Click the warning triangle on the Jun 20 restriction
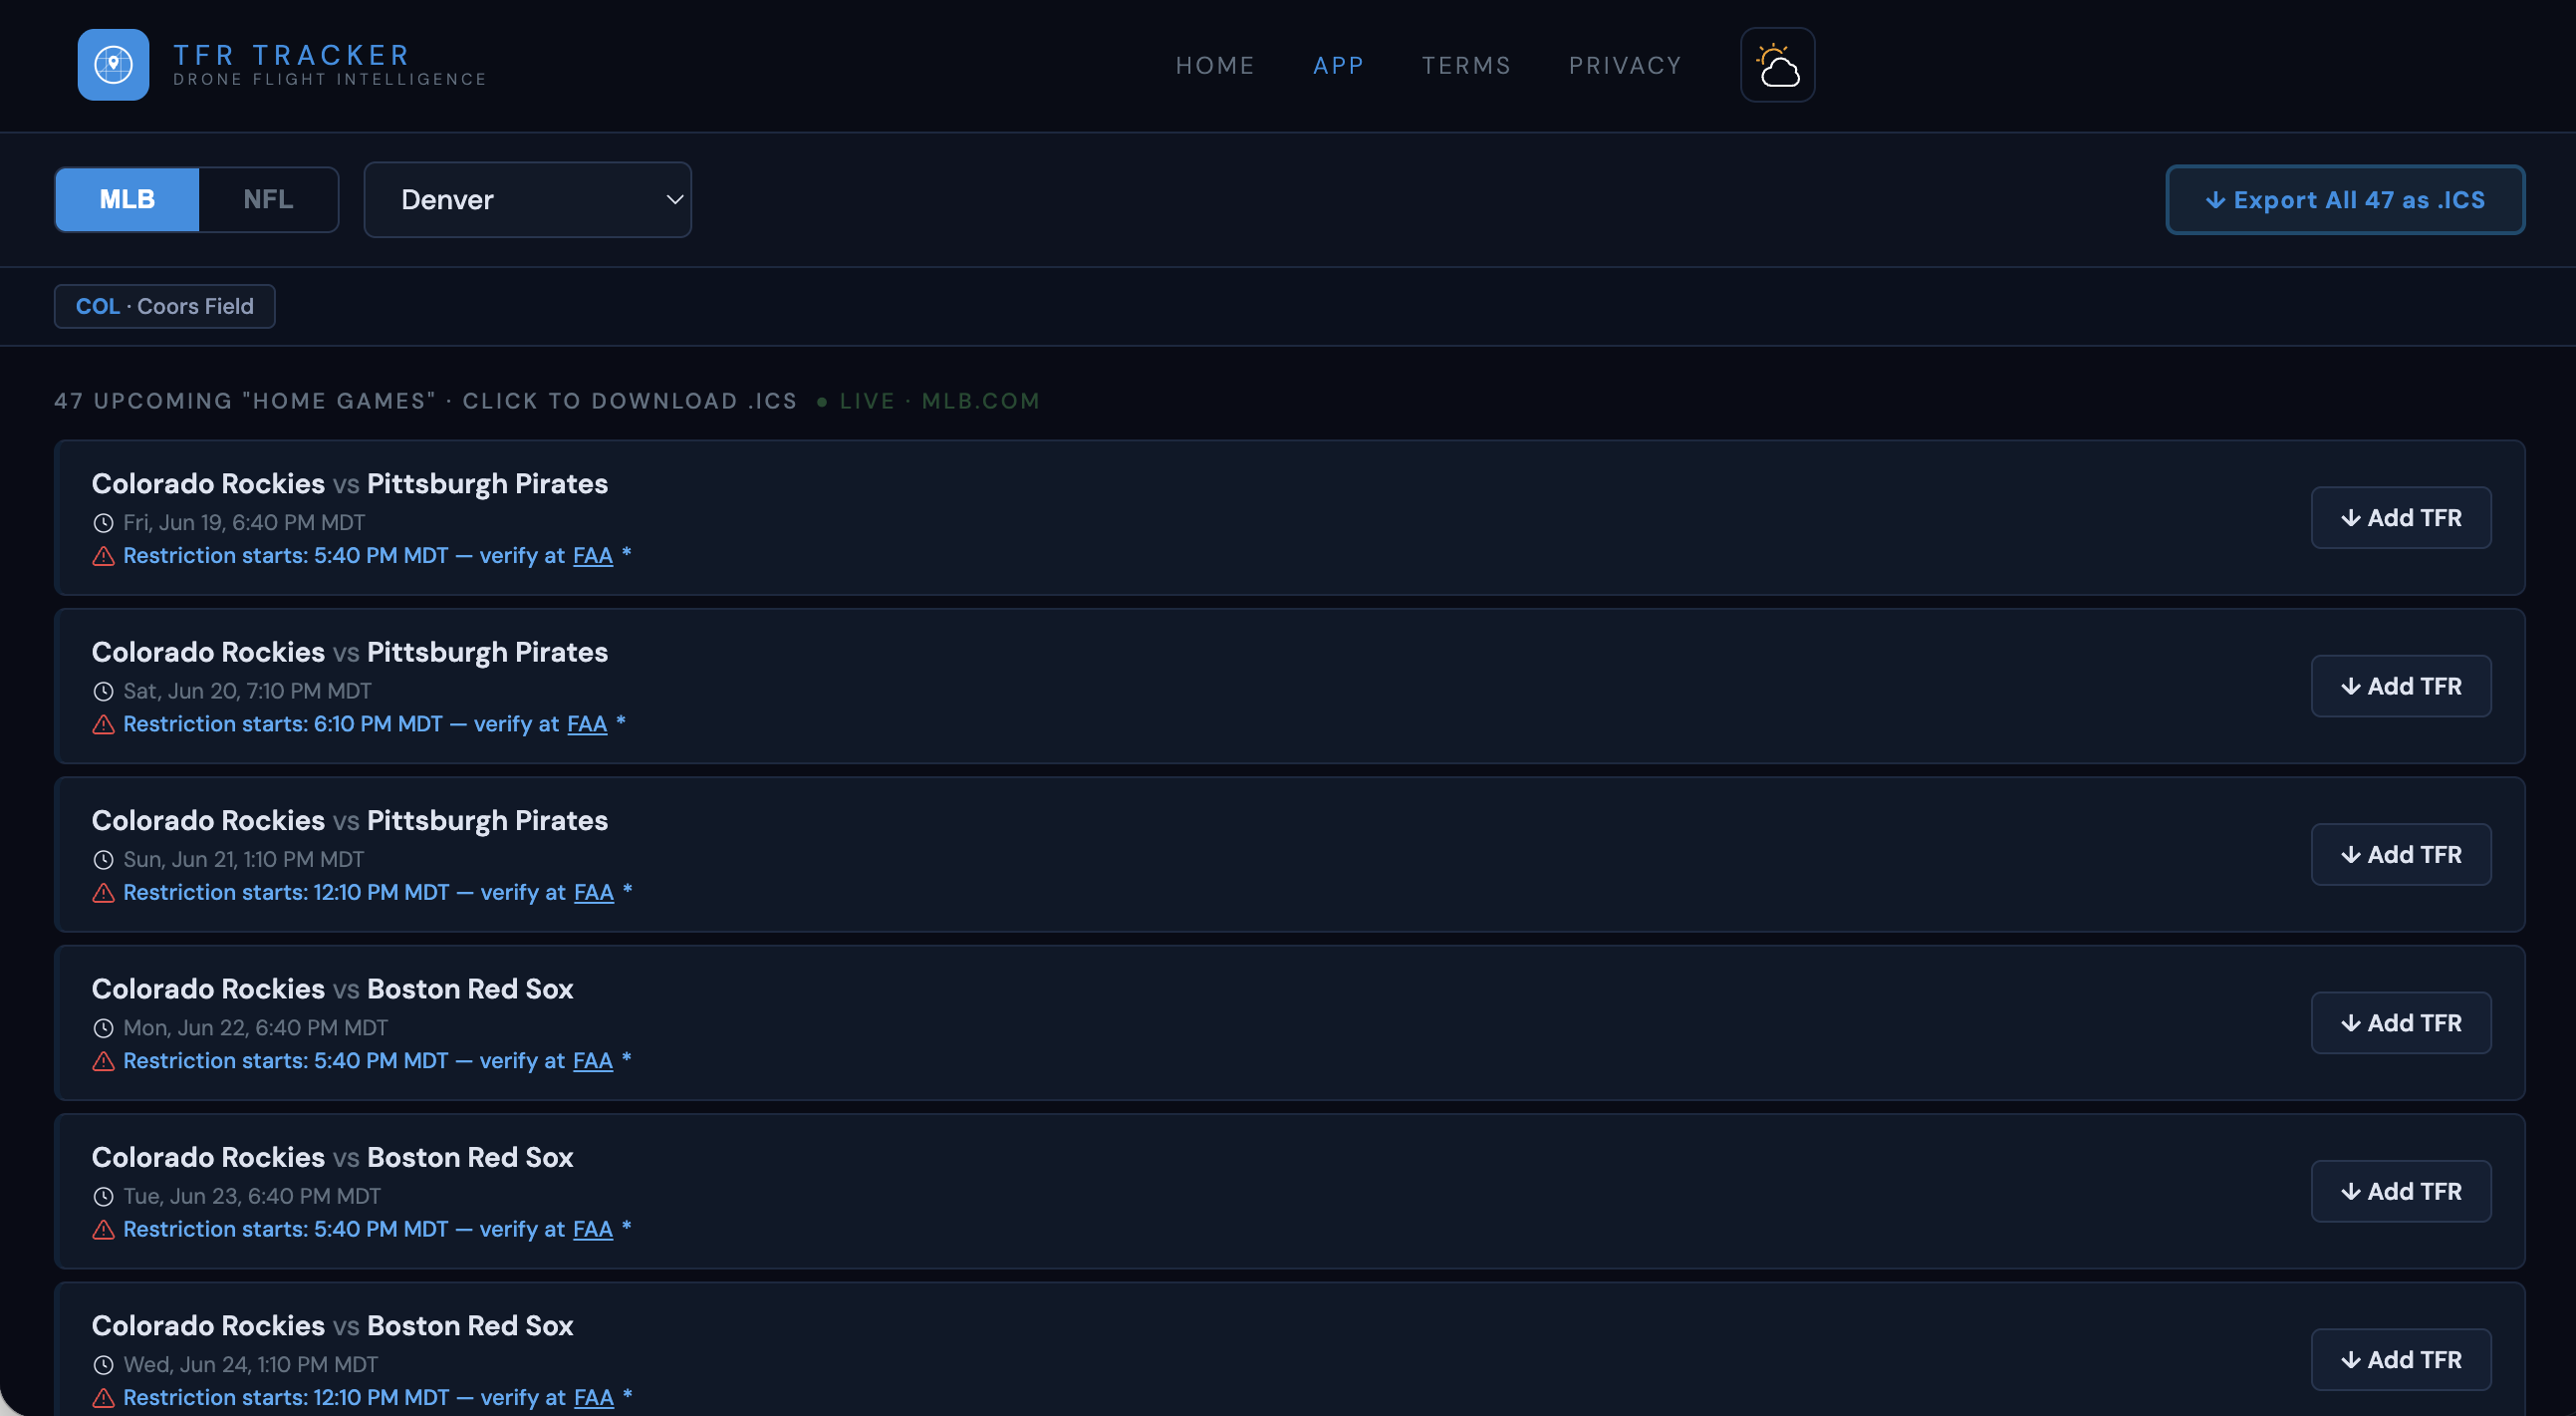The width and height of the screenshot is (2576, 1416). click(x=103, y=724)
